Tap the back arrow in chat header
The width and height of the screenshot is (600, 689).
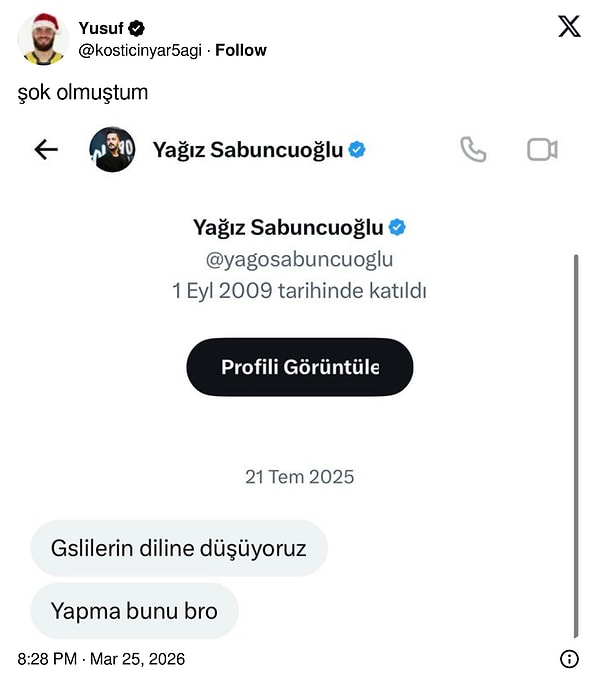pyautogui.click(x=46, y=150)
